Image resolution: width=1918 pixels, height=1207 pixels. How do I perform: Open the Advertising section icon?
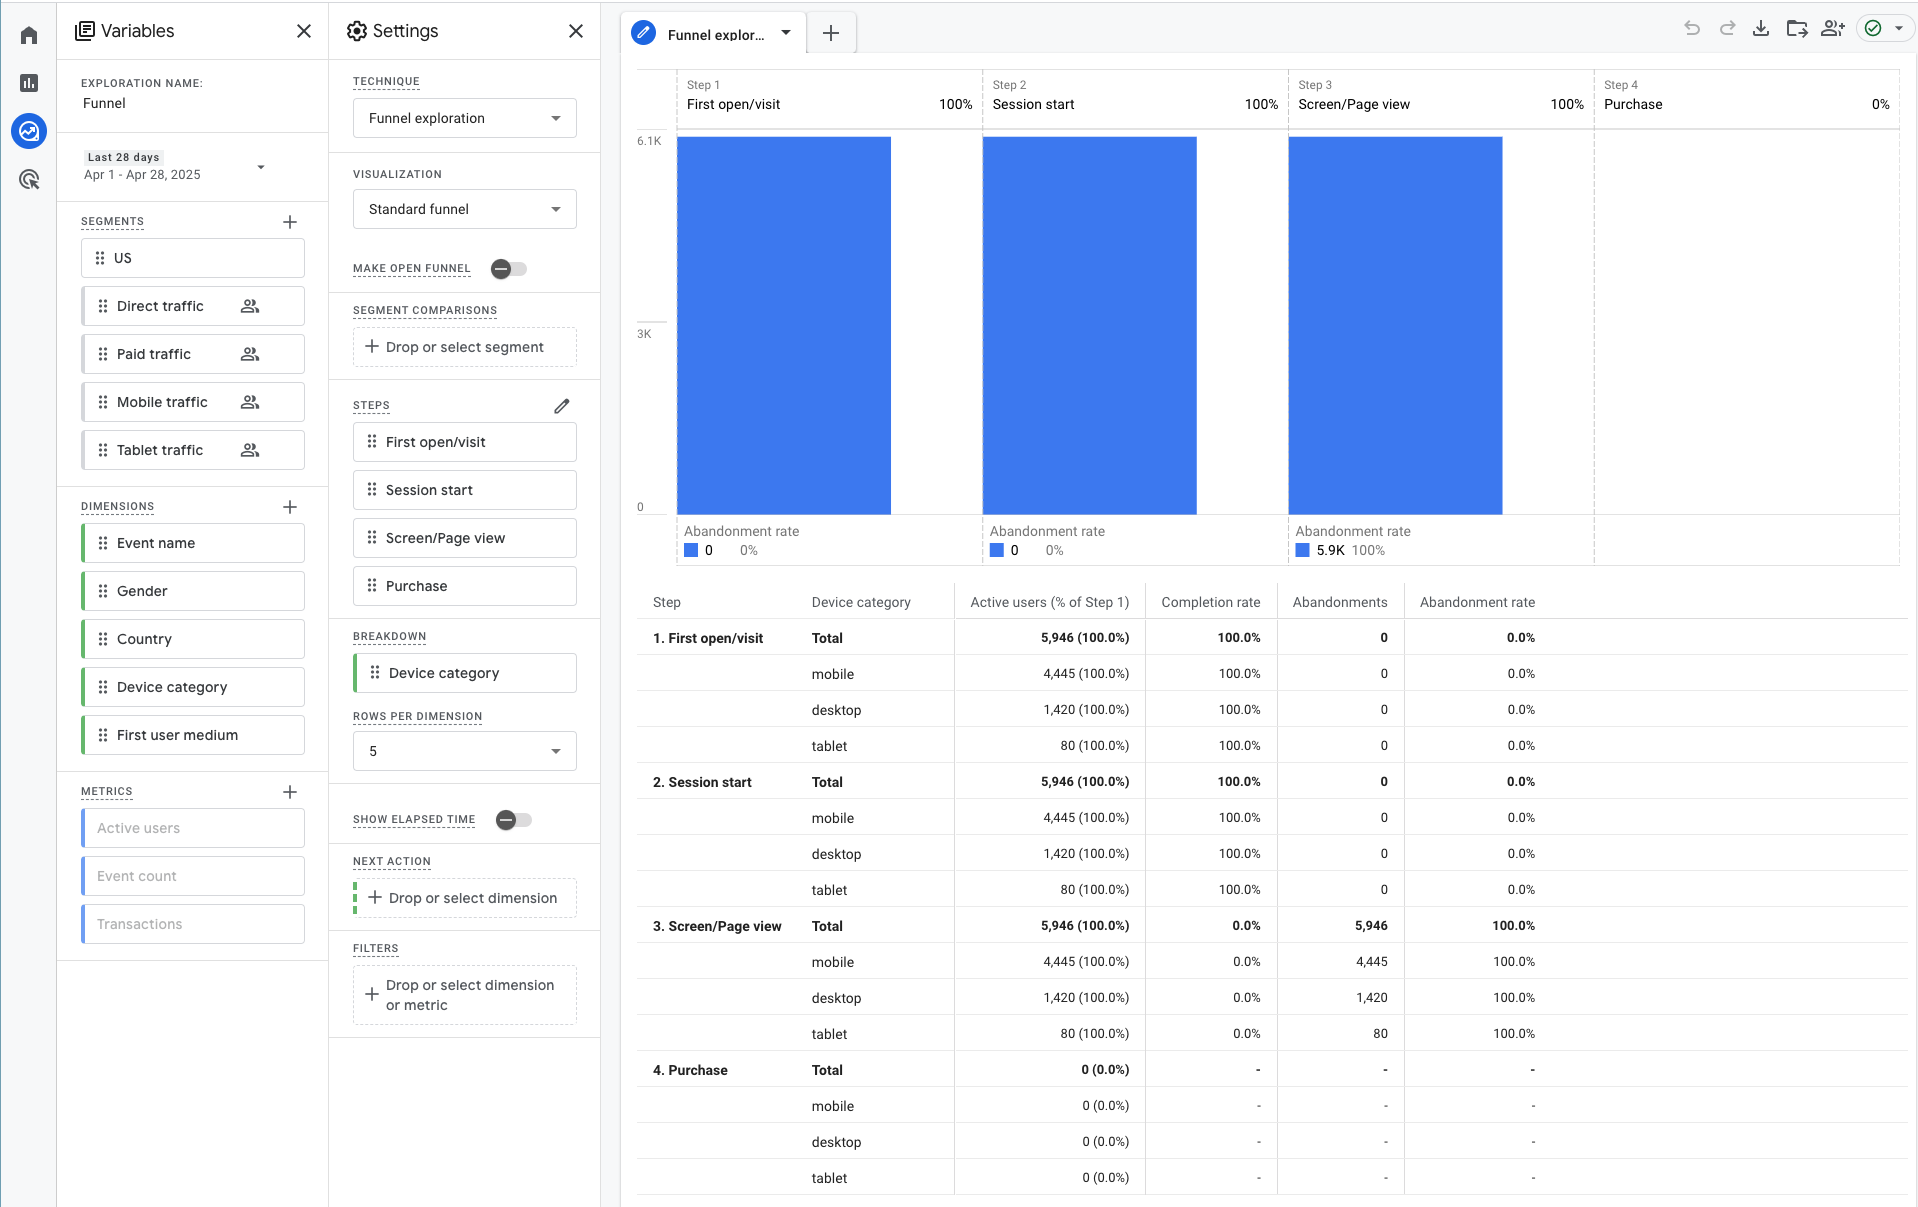point(28,179)
